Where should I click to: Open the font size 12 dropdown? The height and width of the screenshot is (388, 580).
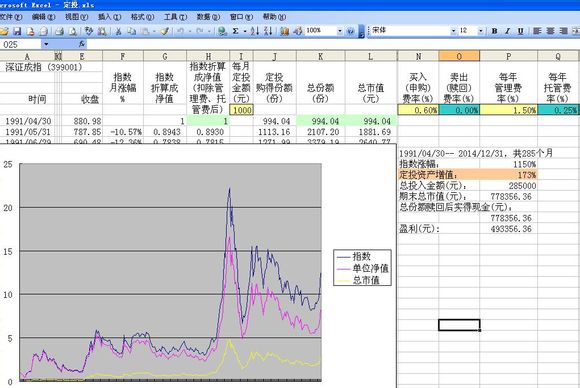[480, 31]
